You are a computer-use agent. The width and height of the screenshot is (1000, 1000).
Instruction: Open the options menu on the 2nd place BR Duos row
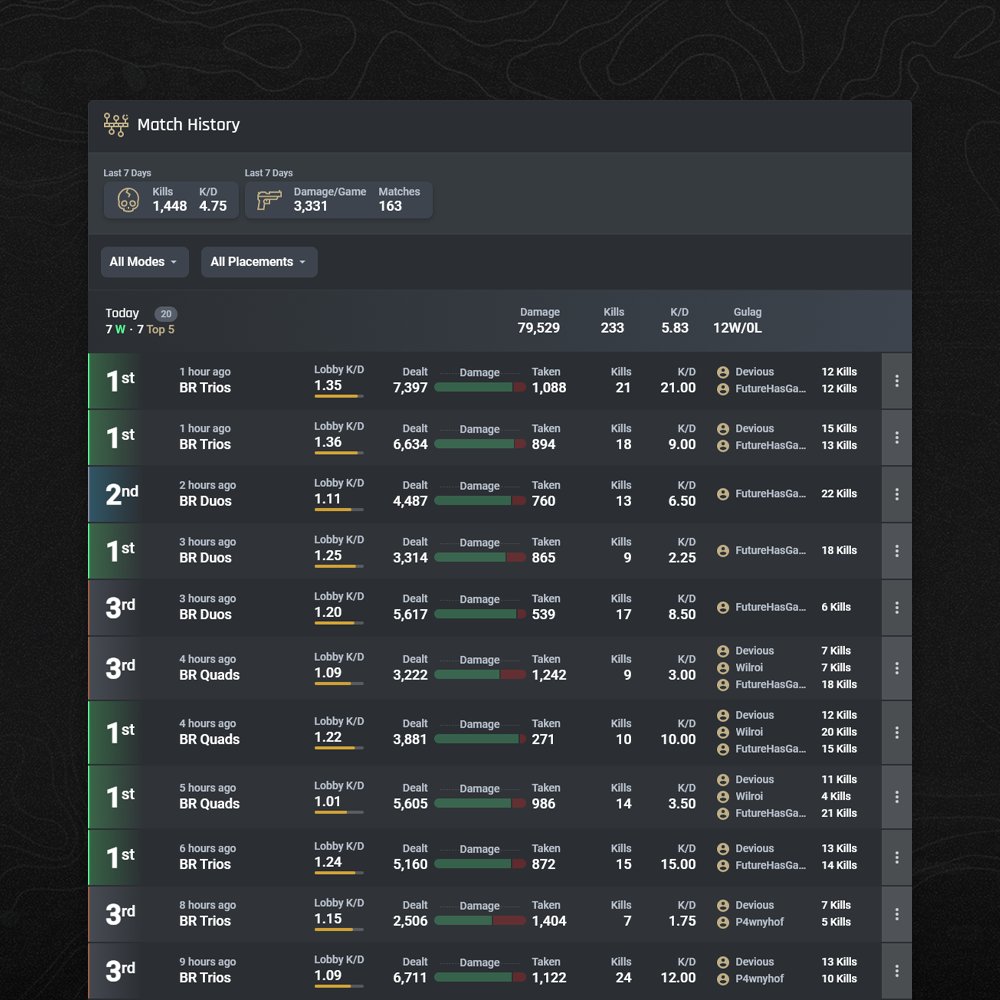[897, 493]
